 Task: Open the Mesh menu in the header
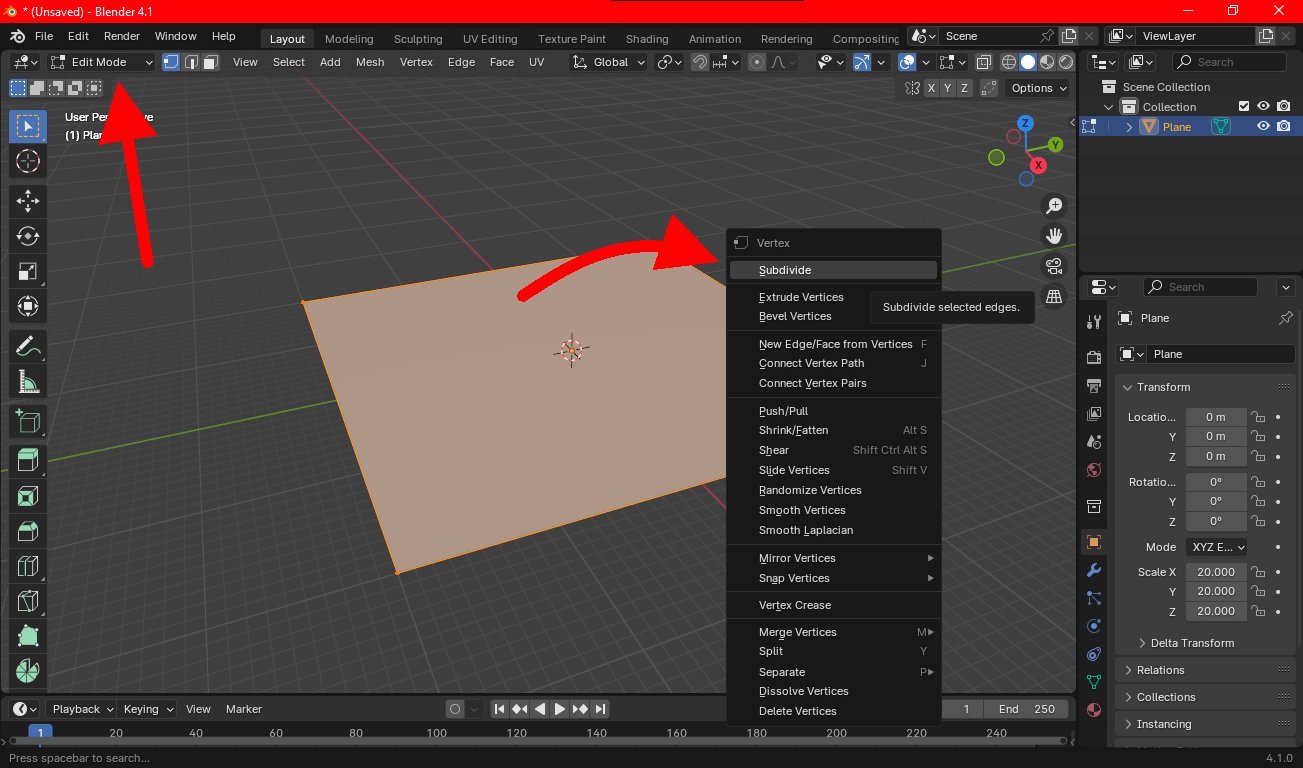click(x=370, y=62)
